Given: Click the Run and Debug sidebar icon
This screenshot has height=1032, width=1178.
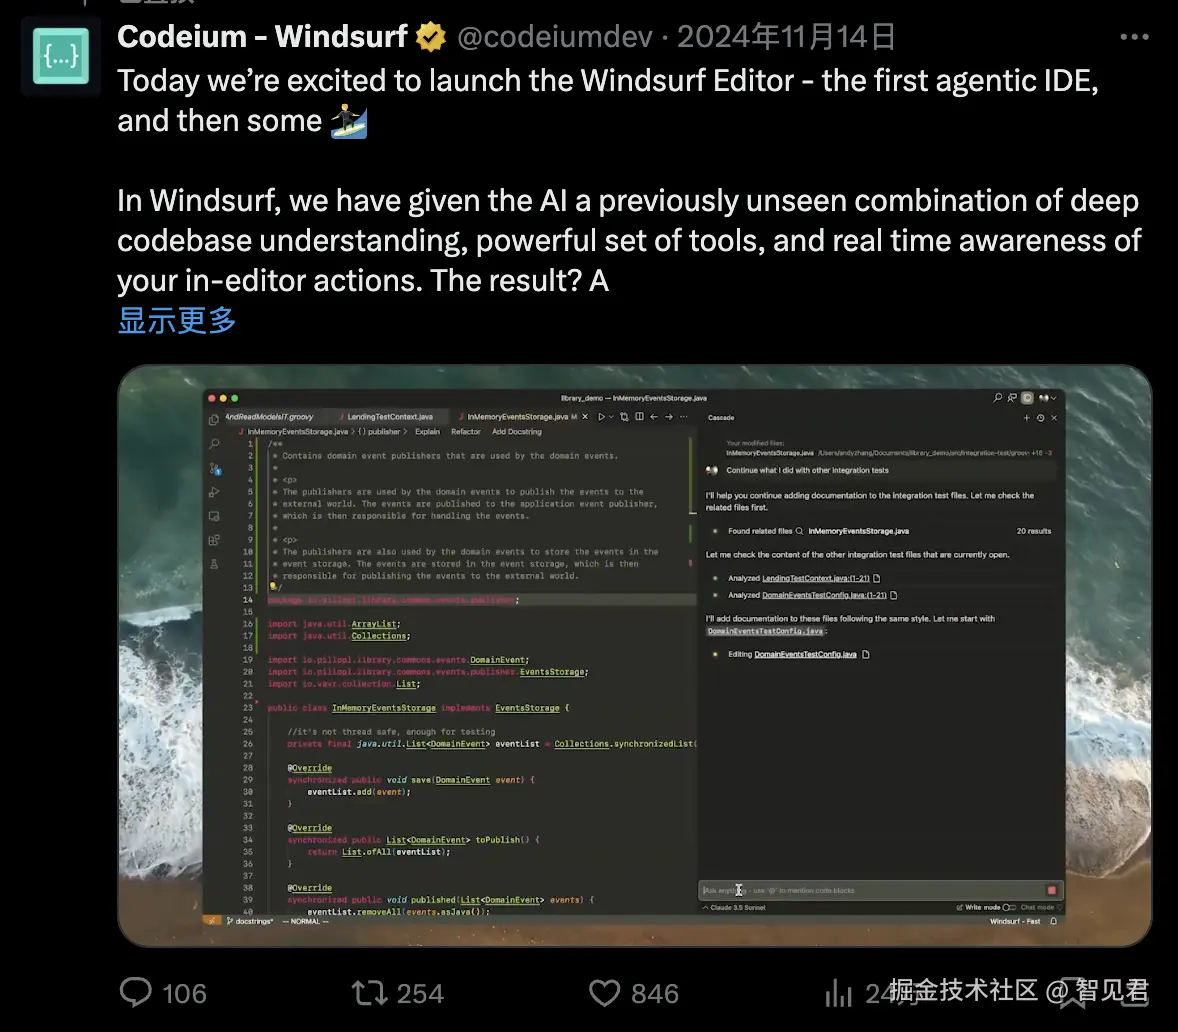Looking at the screenshot, I should point(214,492).
